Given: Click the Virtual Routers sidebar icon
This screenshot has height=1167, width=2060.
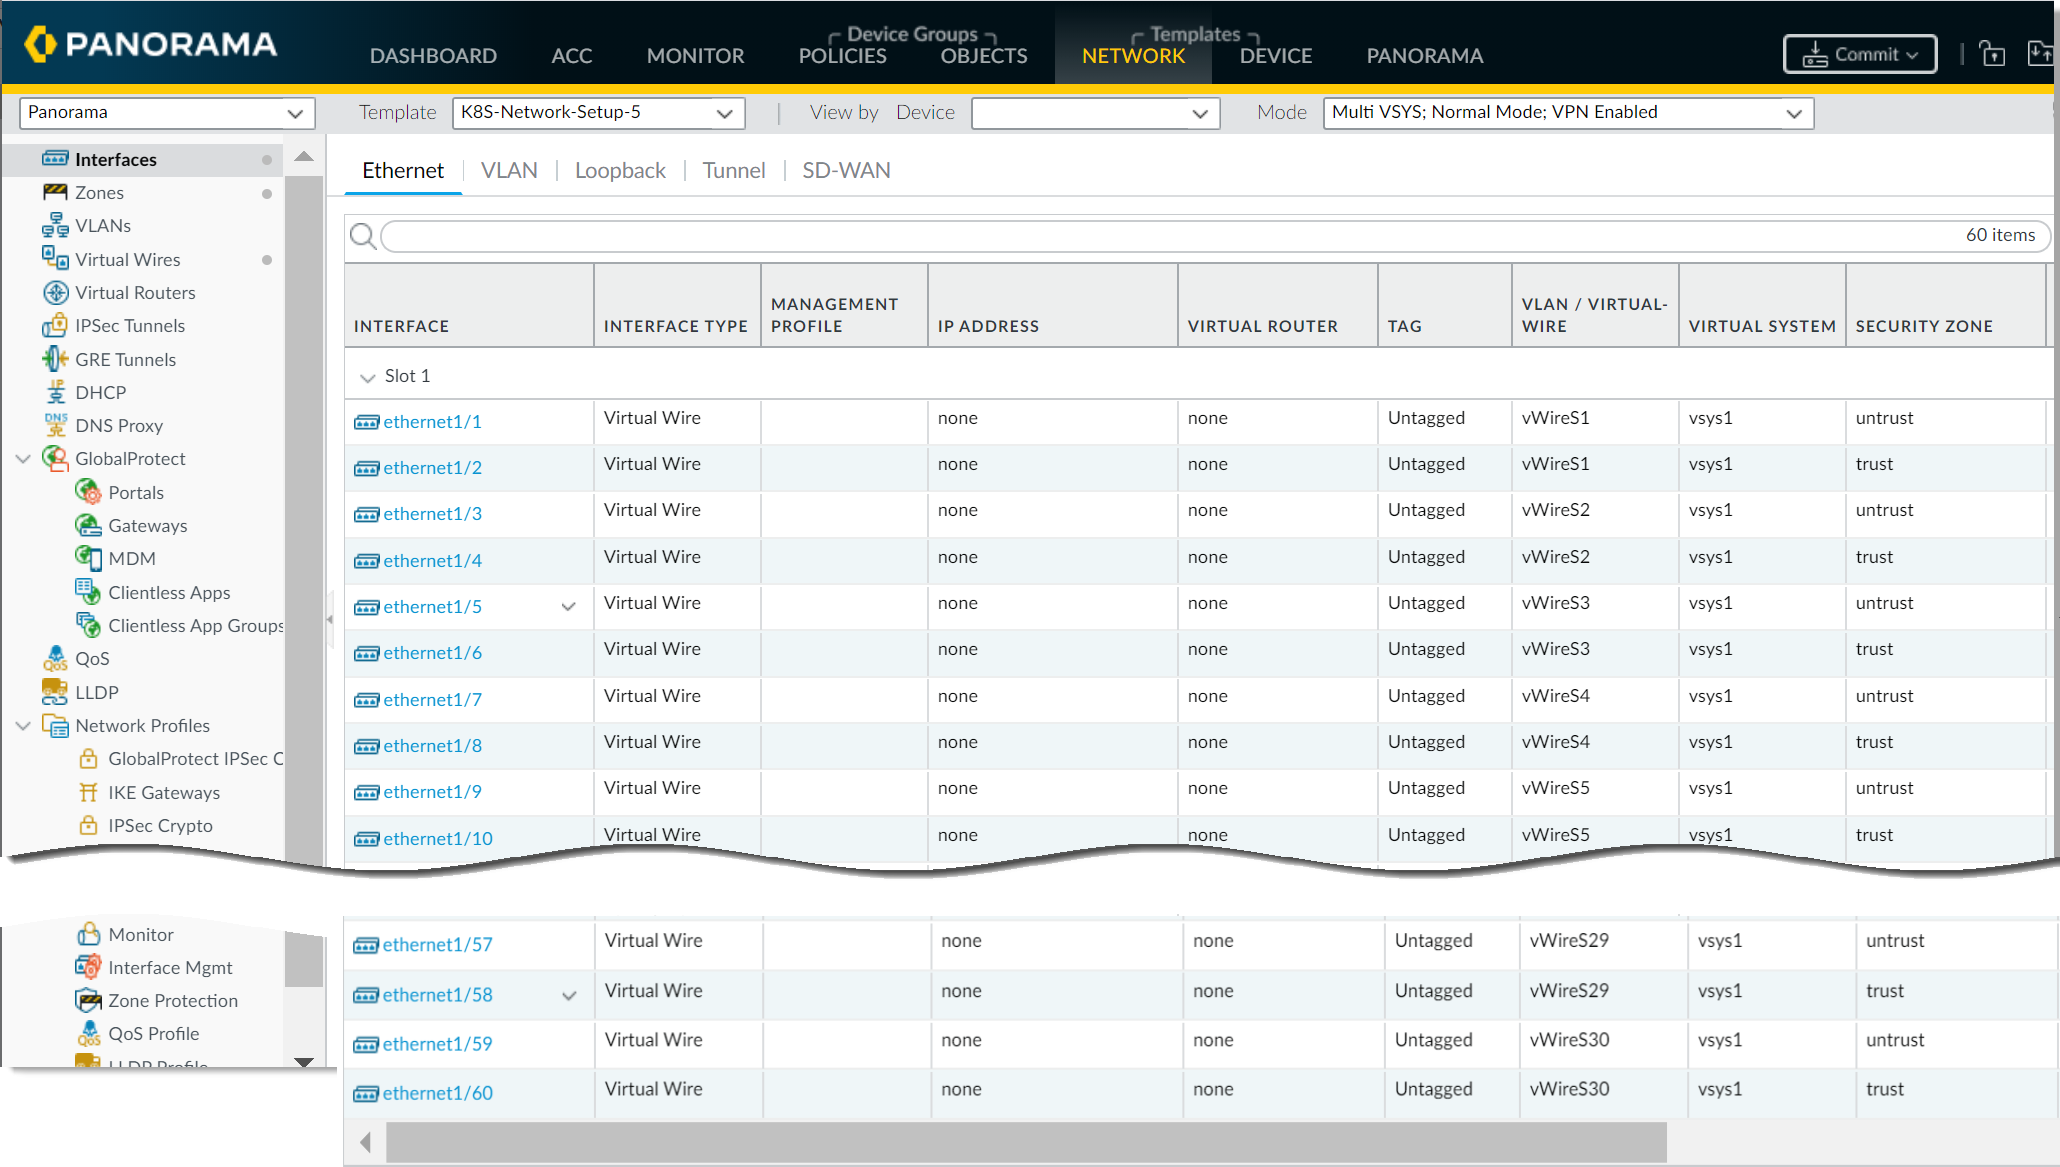Looking at the screenshot, I should click(55, 293).
